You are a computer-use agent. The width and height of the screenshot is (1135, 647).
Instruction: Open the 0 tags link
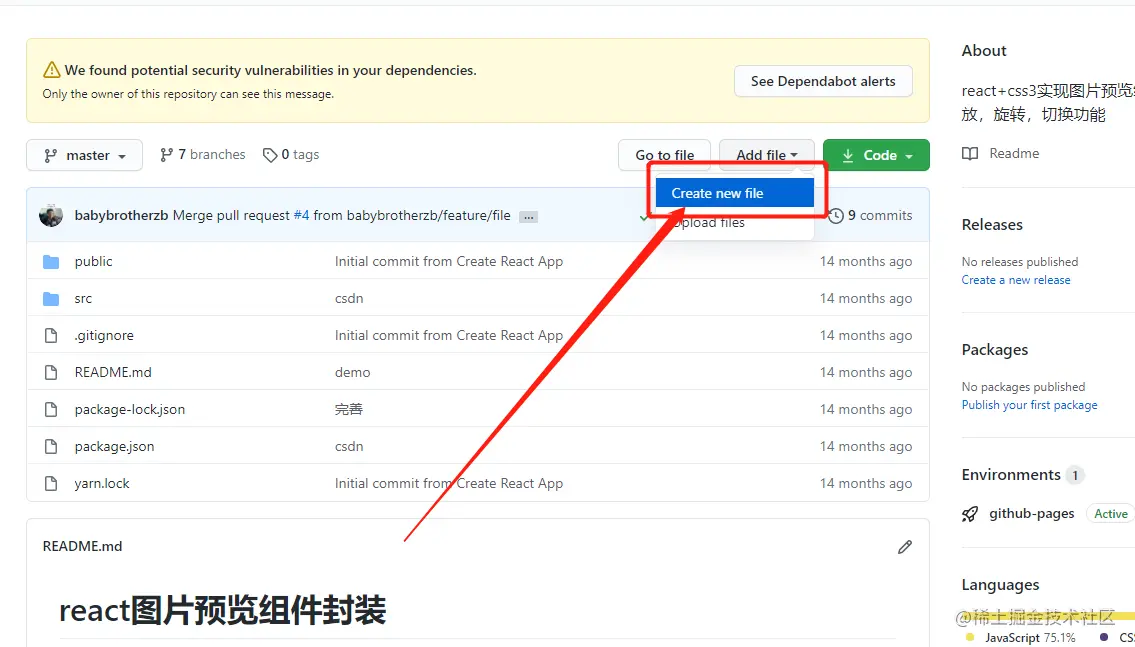click(291, 155)
